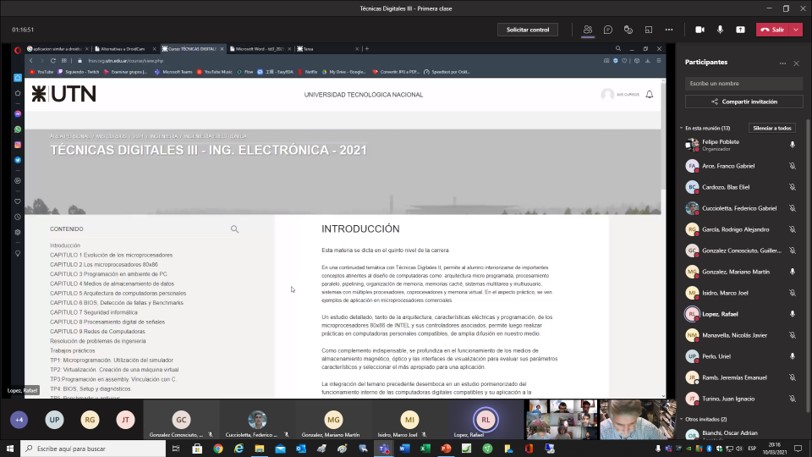Viewport: 812px width, 457px height.
Task: Click the YouTube bookmark in bookmarks bar
Action: coord(41,72)
